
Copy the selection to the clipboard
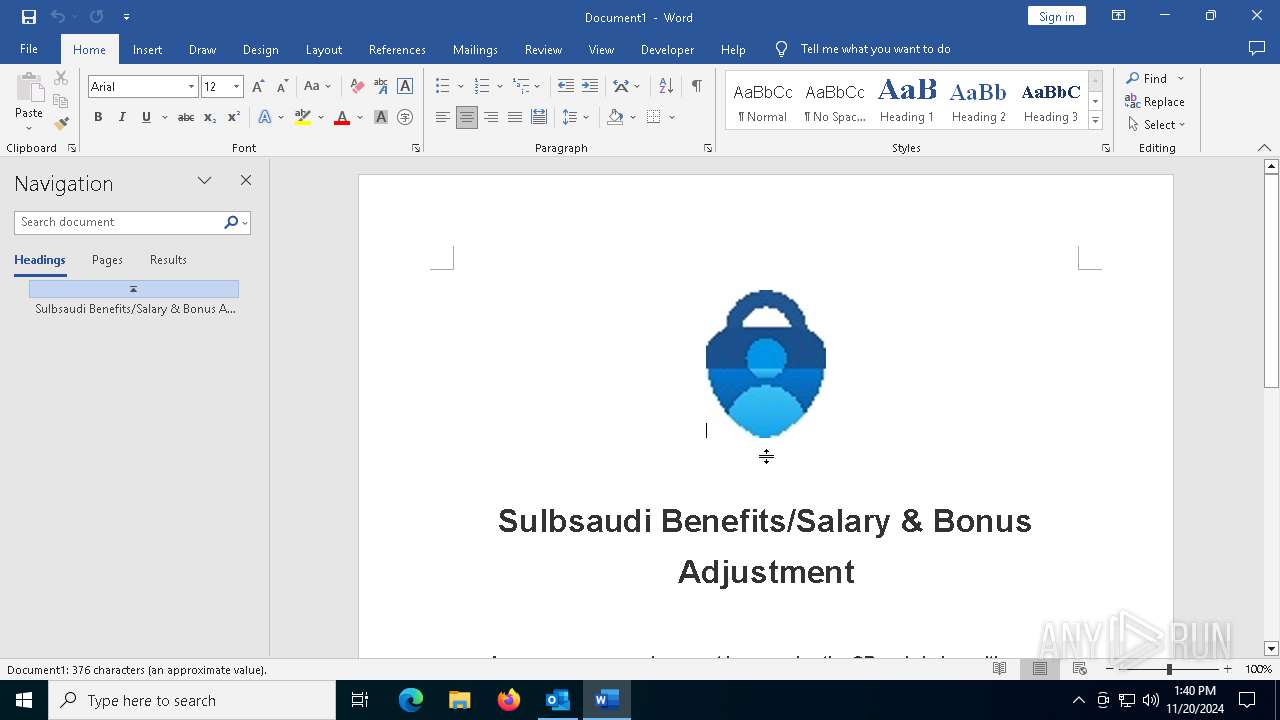(61, 101)
